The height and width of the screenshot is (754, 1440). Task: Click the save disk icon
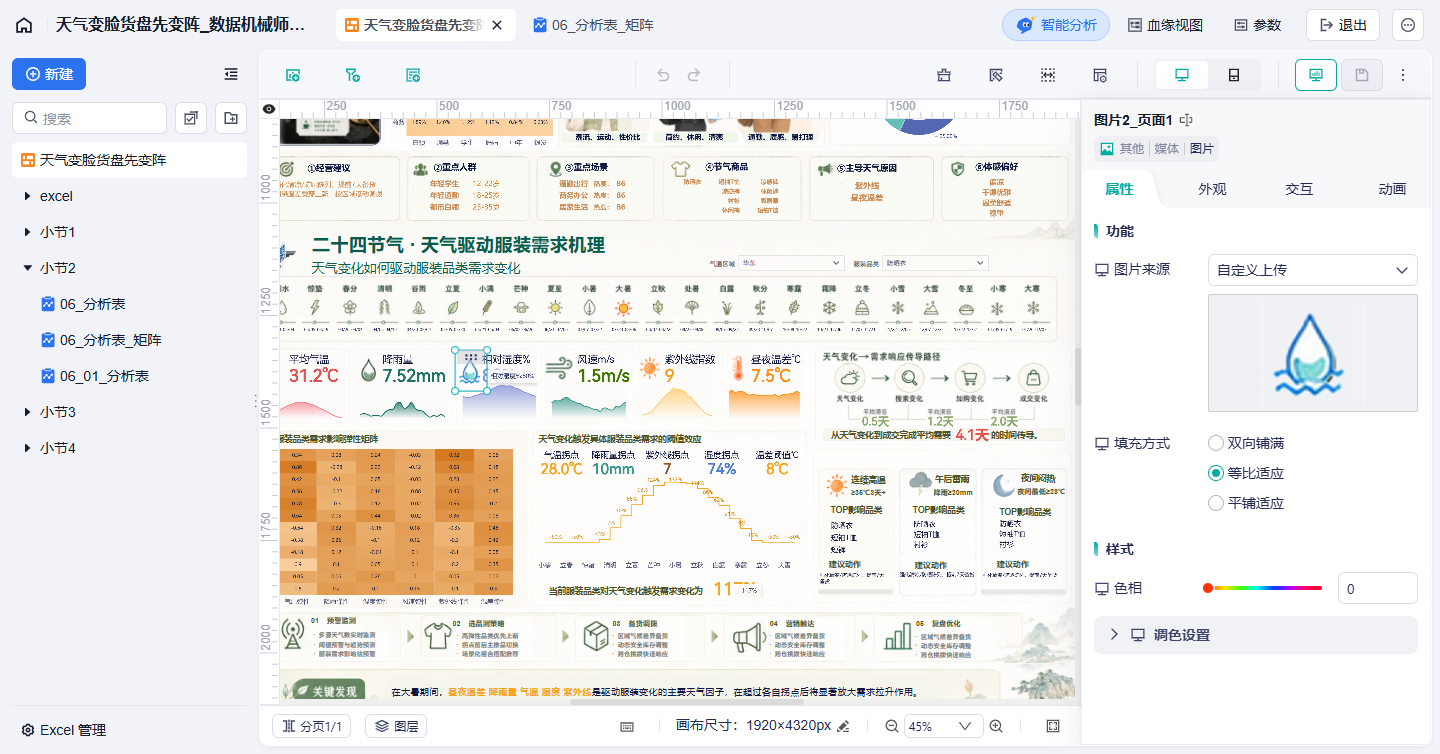click(x=1362, y=75)
